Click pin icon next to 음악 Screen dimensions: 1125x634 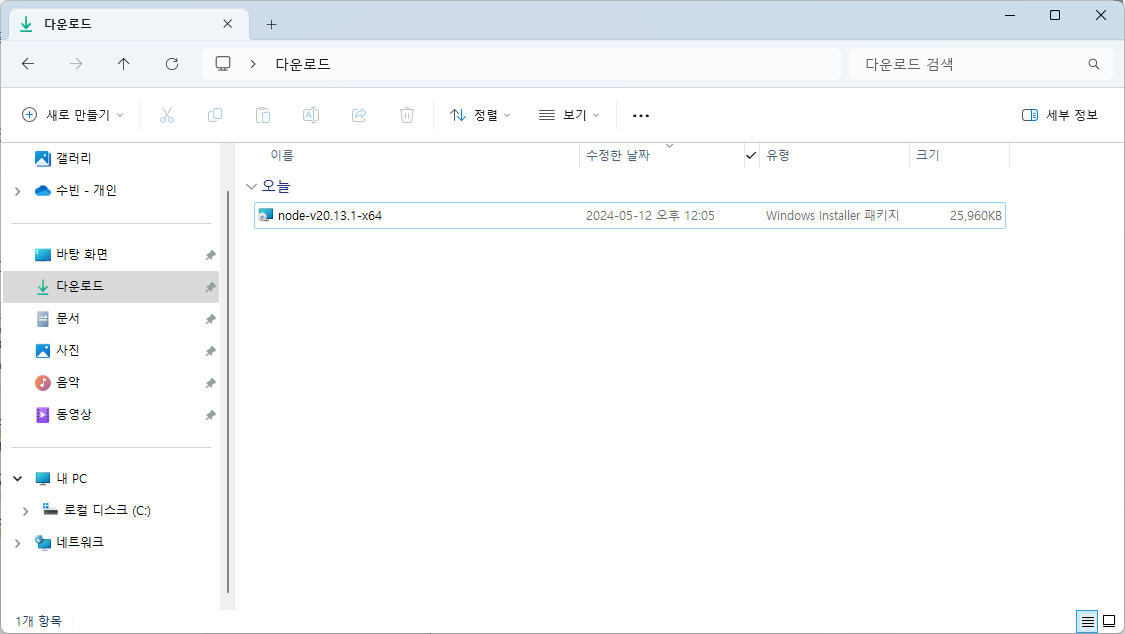pos(210,383)
